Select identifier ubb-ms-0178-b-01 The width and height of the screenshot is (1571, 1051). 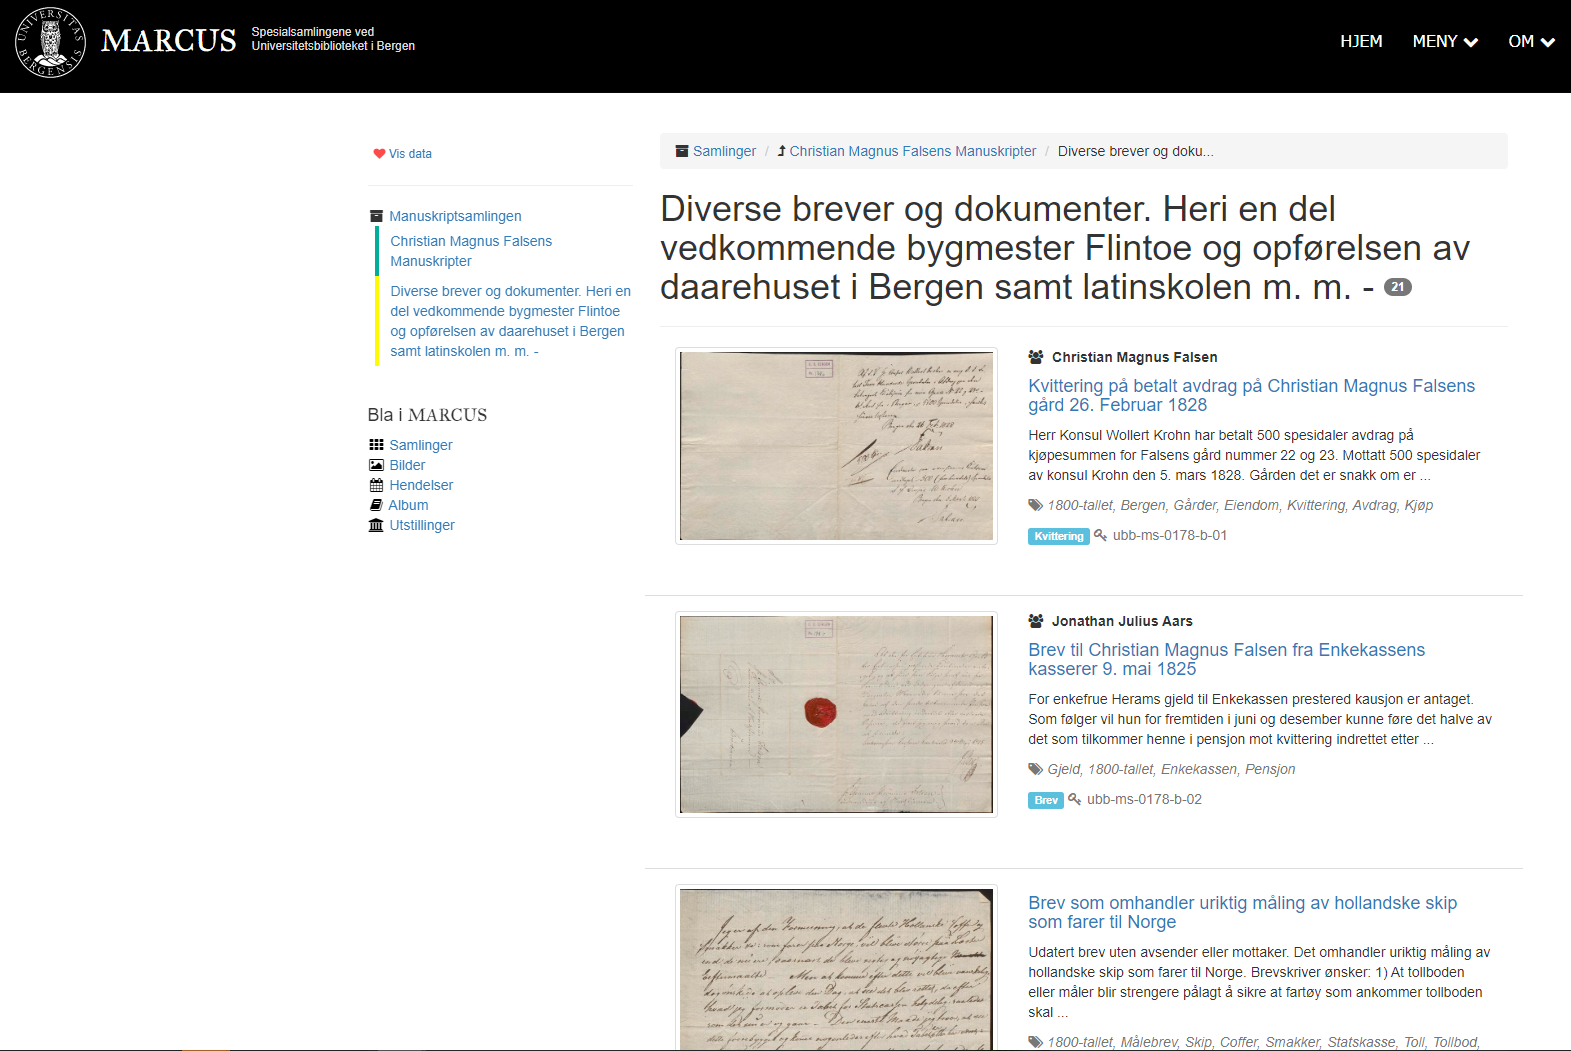coord(1170,535)
